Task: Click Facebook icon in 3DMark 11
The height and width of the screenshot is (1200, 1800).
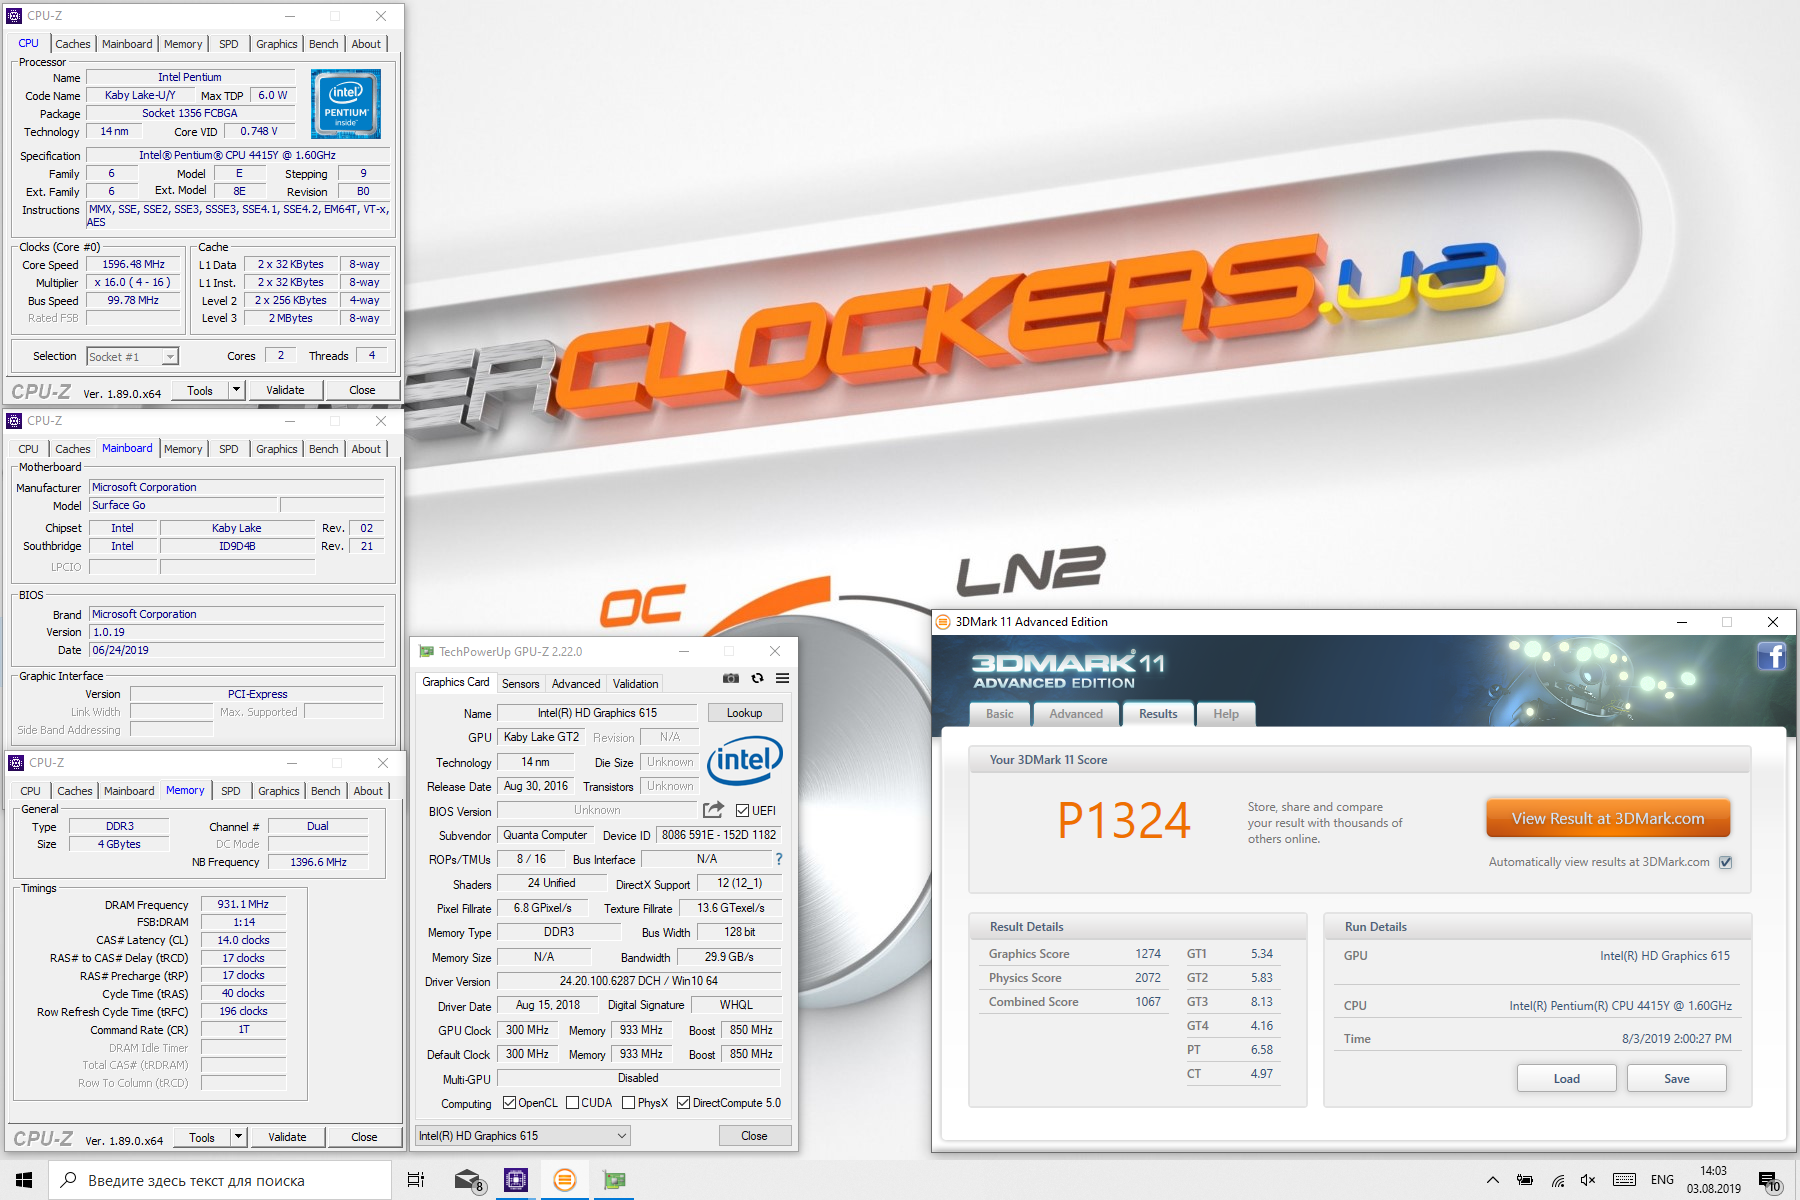Action: tap(1772, 656)
